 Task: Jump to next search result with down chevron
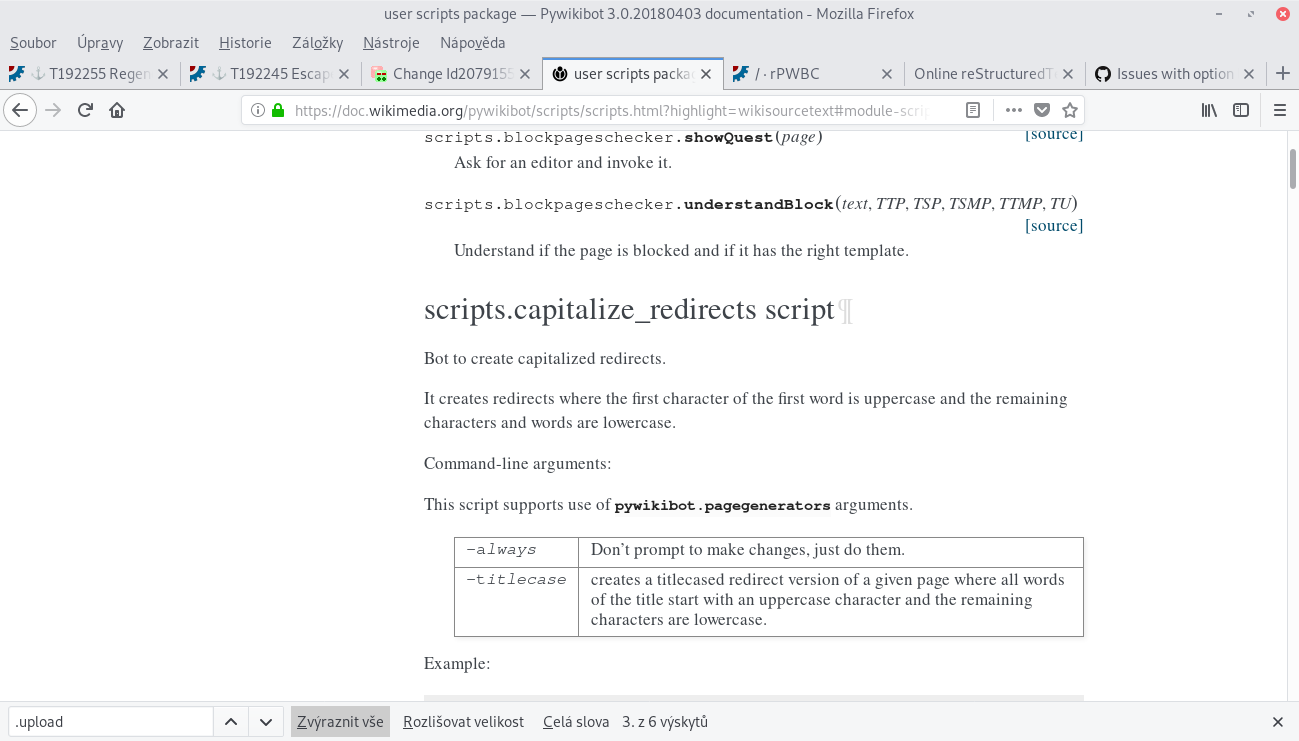[265, 721]
